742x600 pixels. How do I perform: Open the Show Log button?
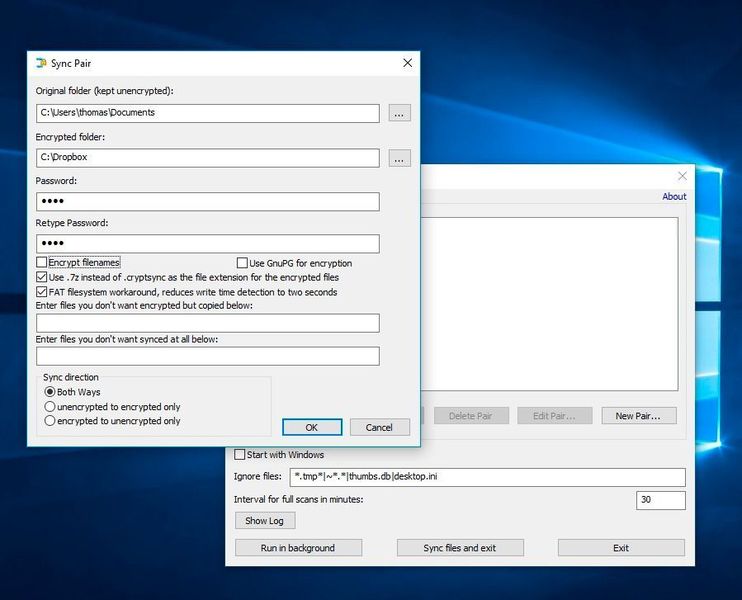pyautogui.click(x=265, y=521)
